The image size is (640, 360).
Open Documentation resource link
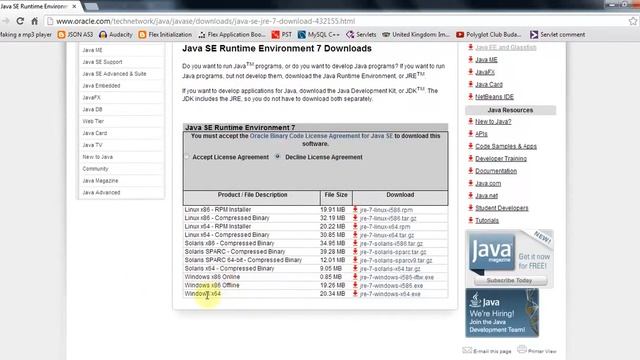pos(496,171)
